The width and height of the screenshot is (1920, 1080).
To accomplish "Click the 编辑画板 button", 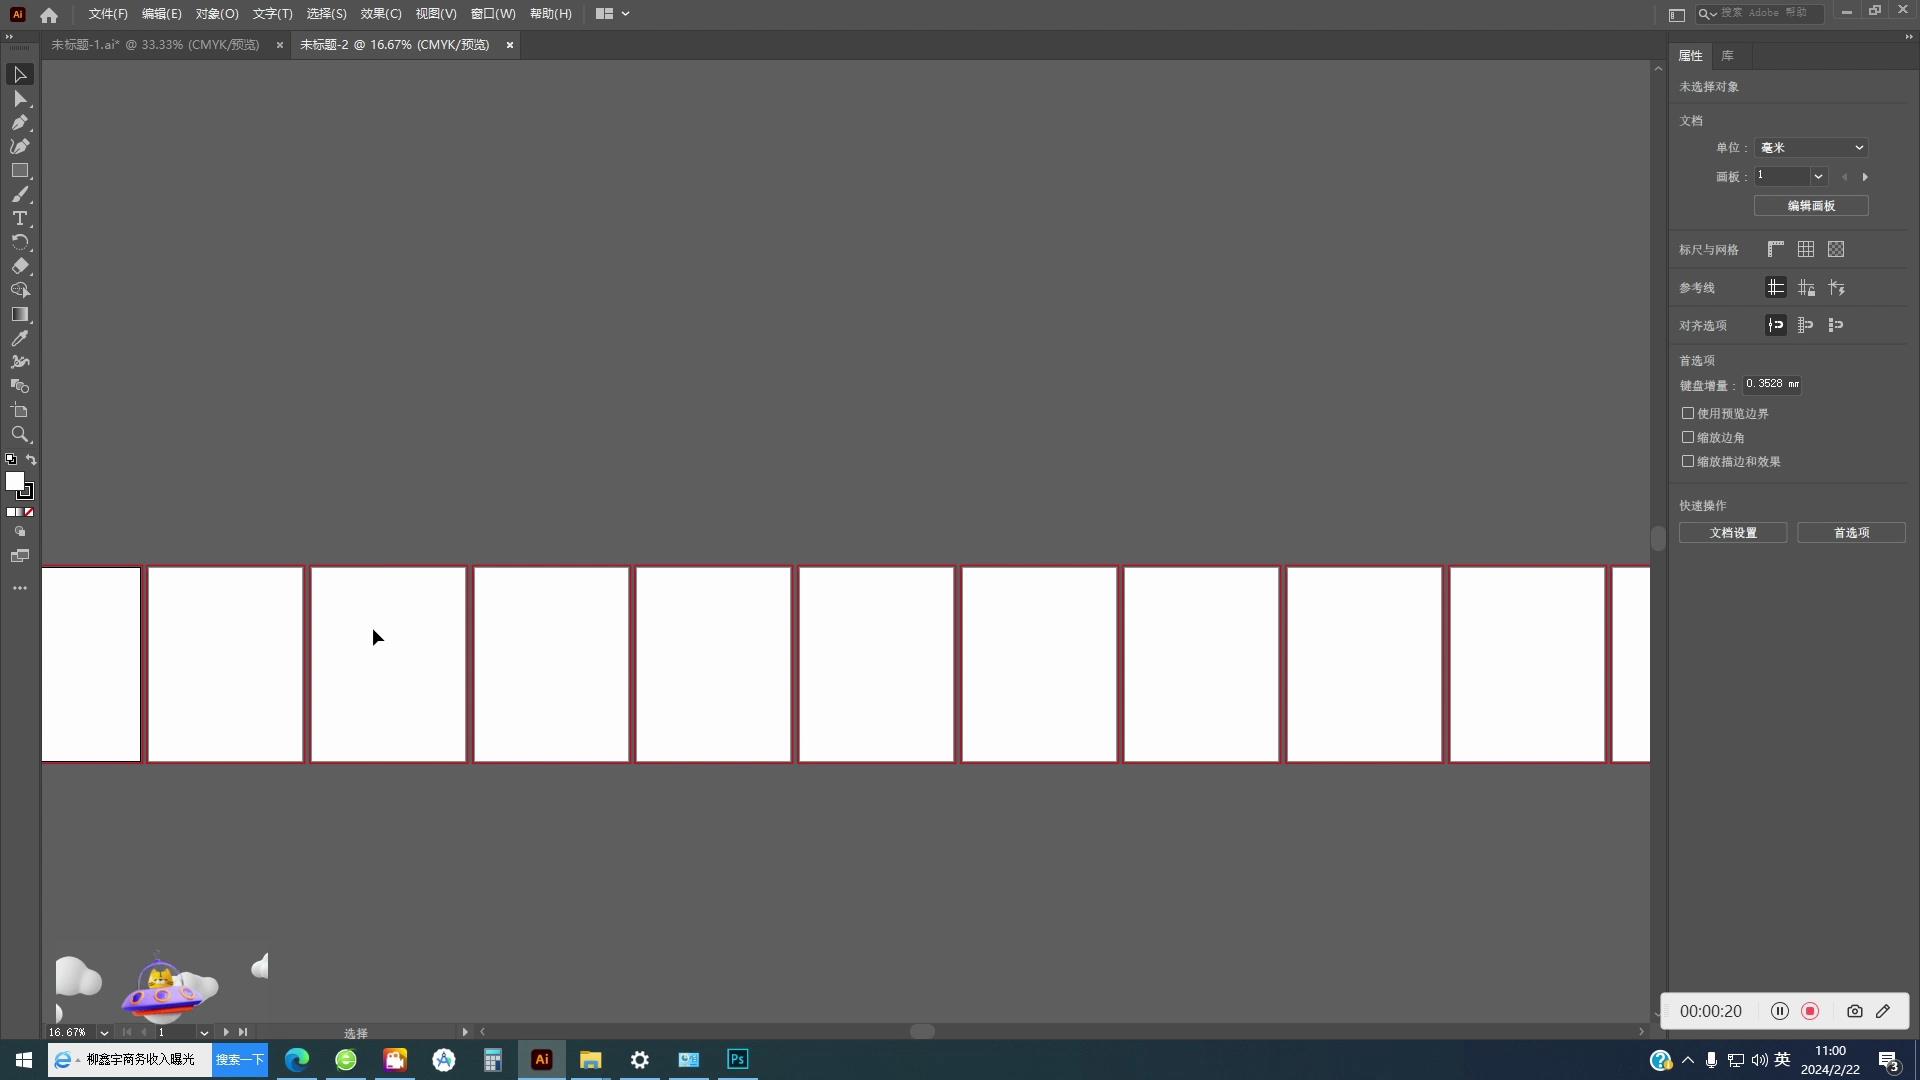I will [1811, 206].
